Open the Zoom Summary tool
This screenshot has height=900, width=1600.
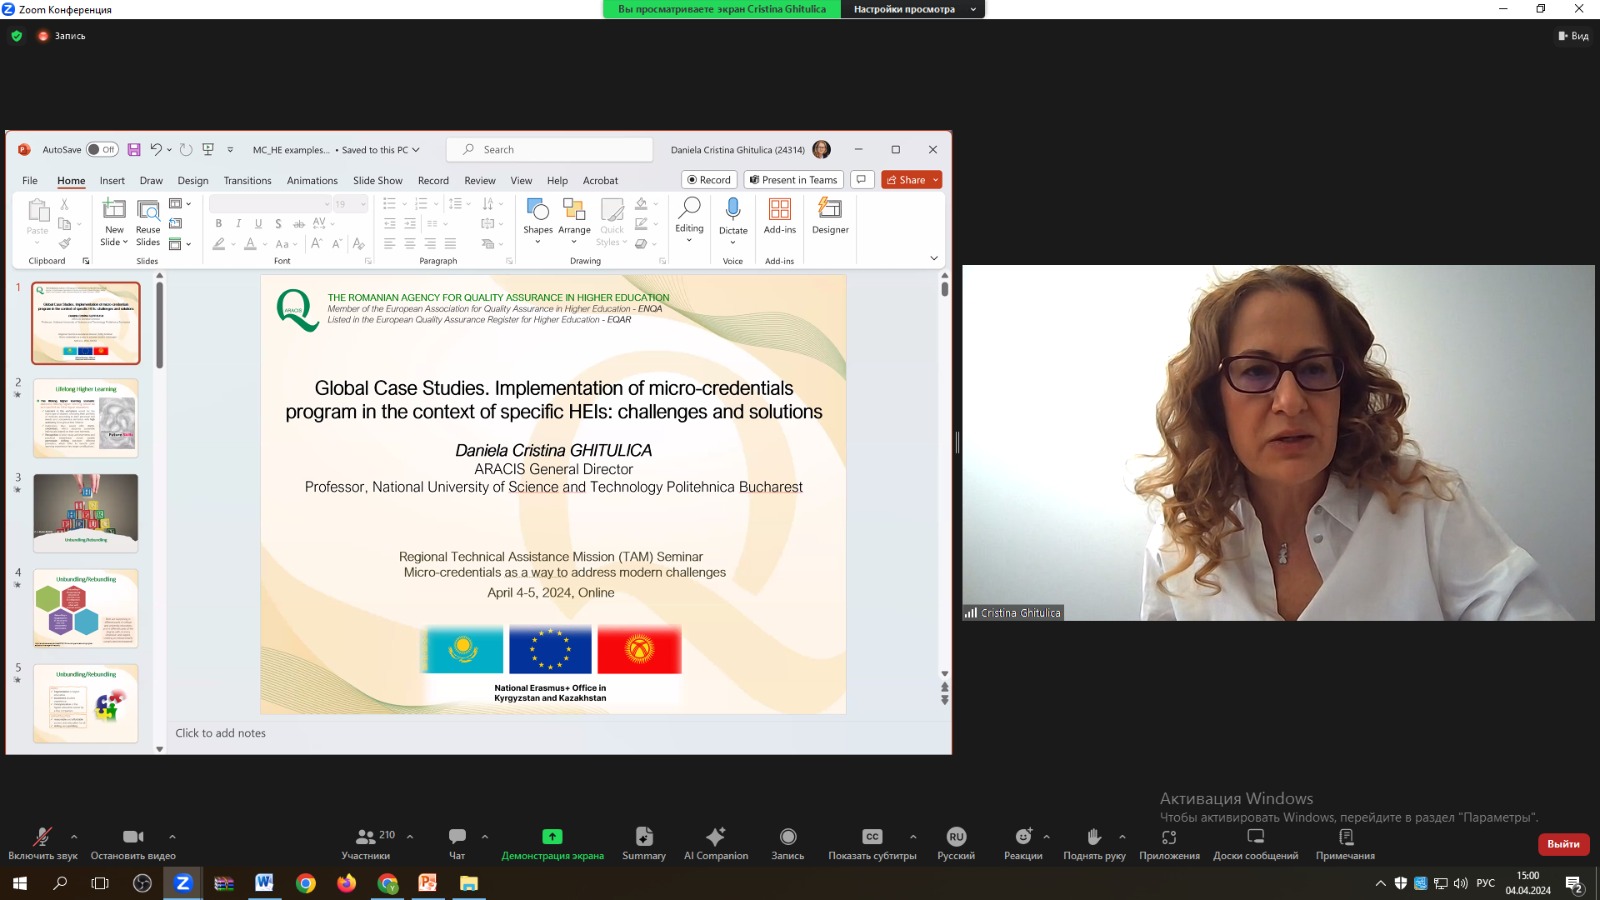[x=644, y=837]
